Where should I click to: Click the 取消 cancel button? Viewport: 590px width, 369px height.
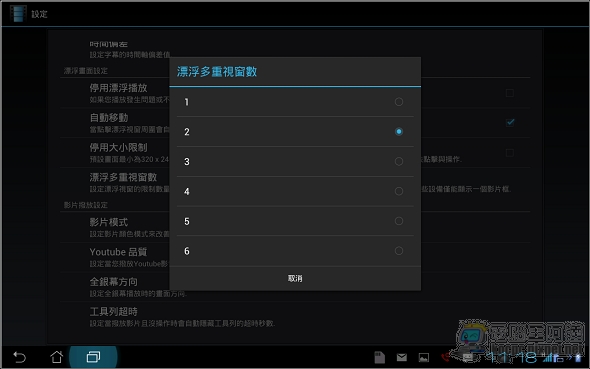coord(295,278)
